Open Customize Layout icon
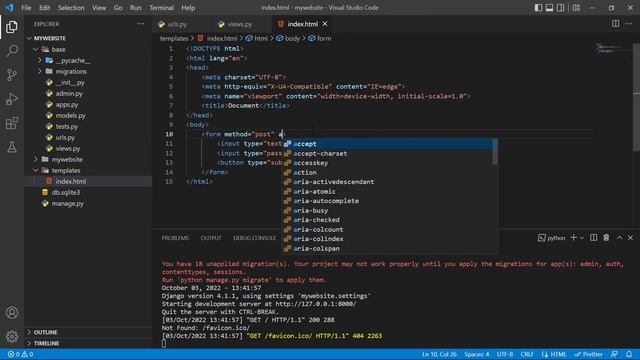The width and height of the screenshot is (640, 360). (576, 8)
